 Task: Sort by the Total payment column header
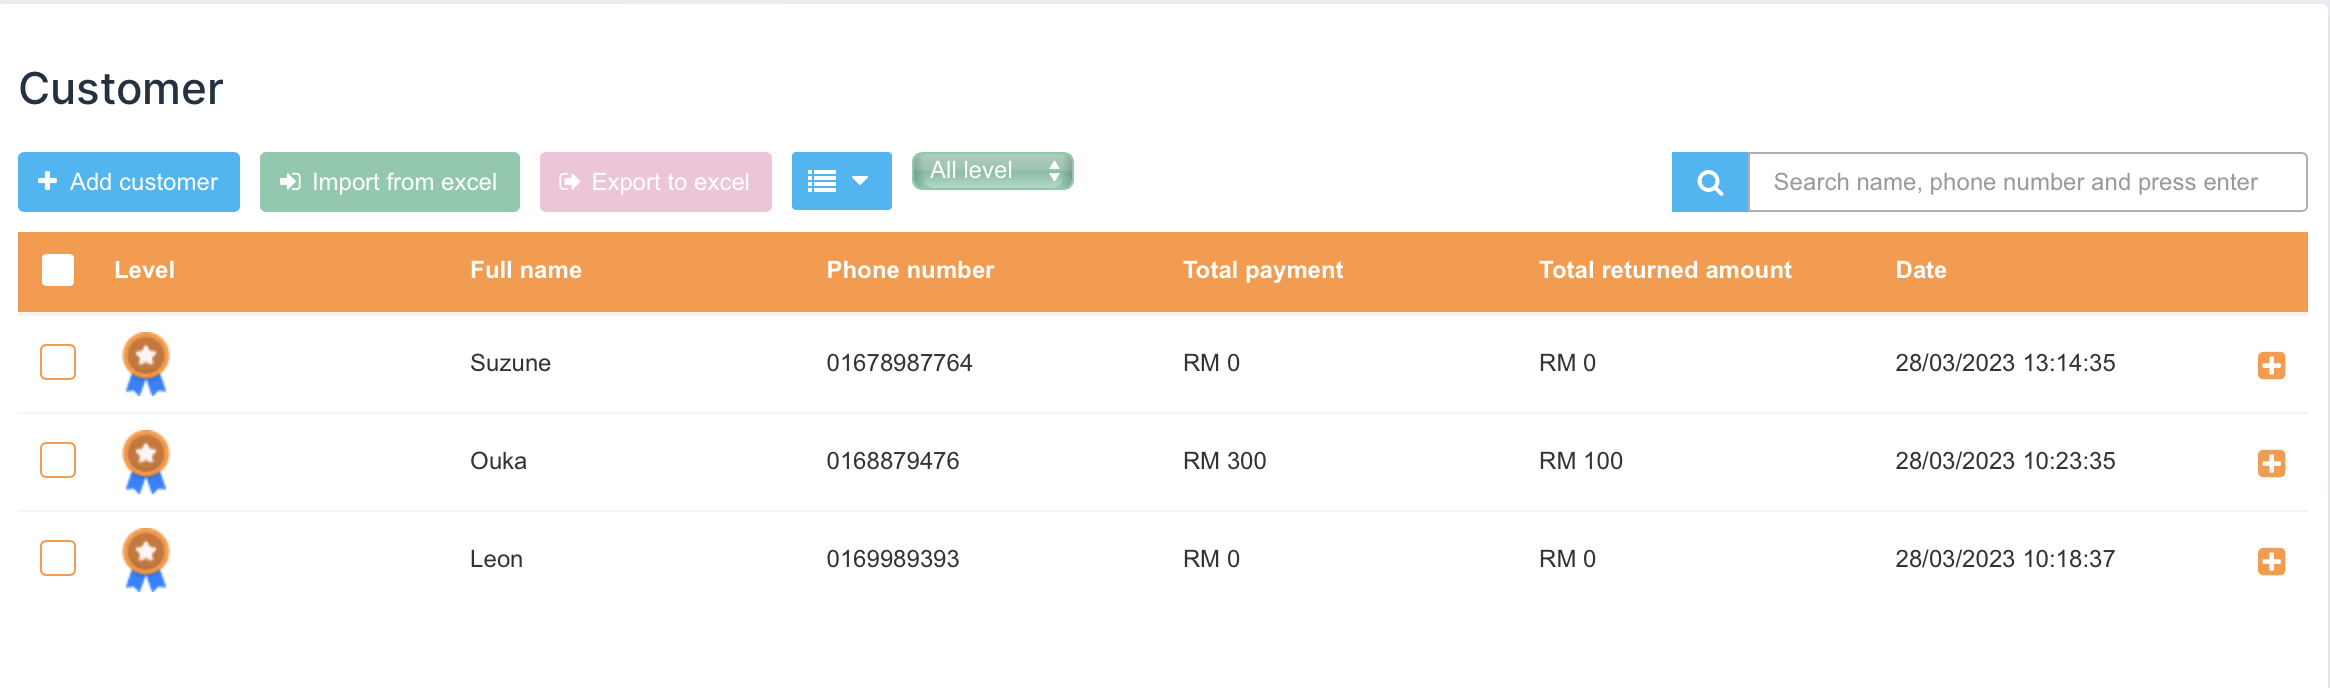(1262, 270)
